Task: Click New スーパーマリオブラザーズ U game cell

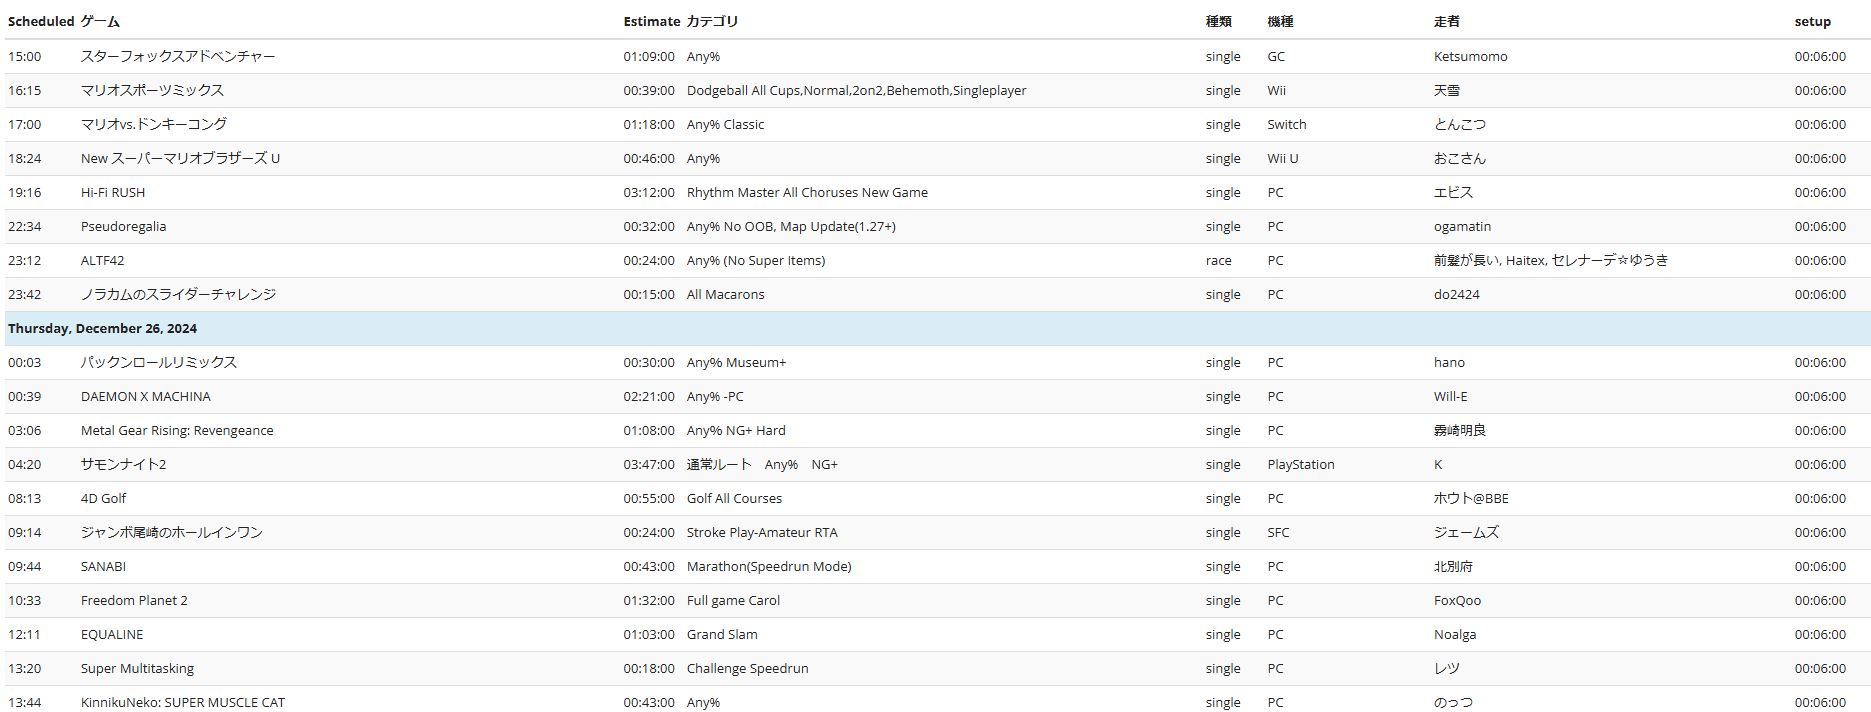Action: coord(180,159)
